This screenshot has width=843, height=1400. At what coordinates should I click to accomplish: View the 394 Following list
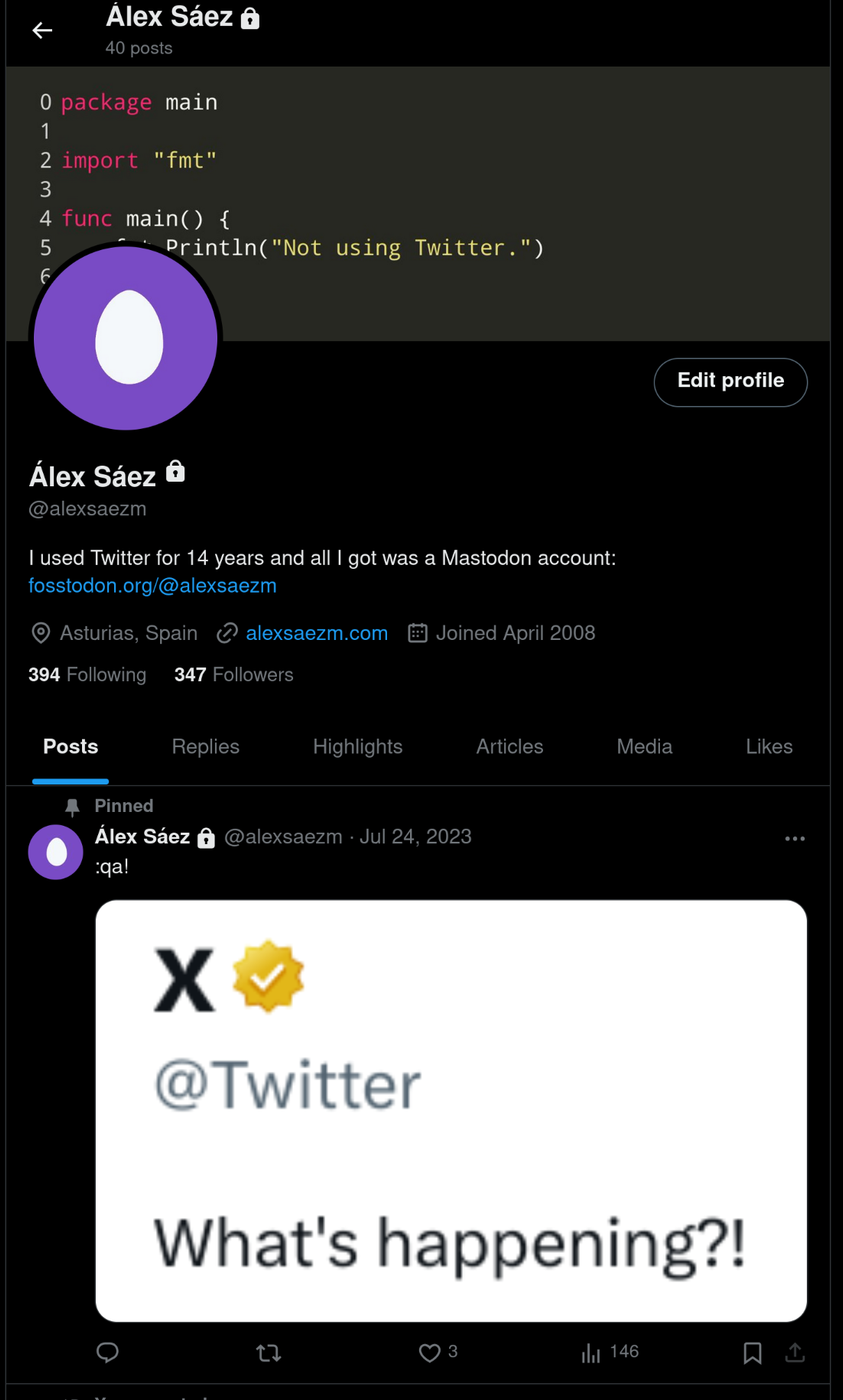[88, 674]
